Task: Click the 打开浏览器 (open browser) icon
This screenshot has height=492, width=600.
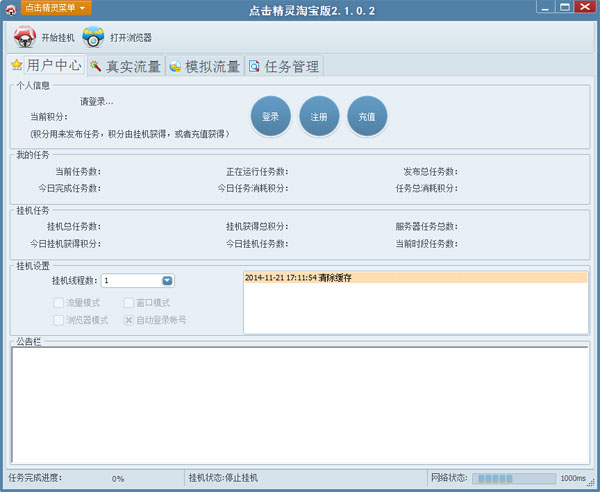Action: coord(93,37)
